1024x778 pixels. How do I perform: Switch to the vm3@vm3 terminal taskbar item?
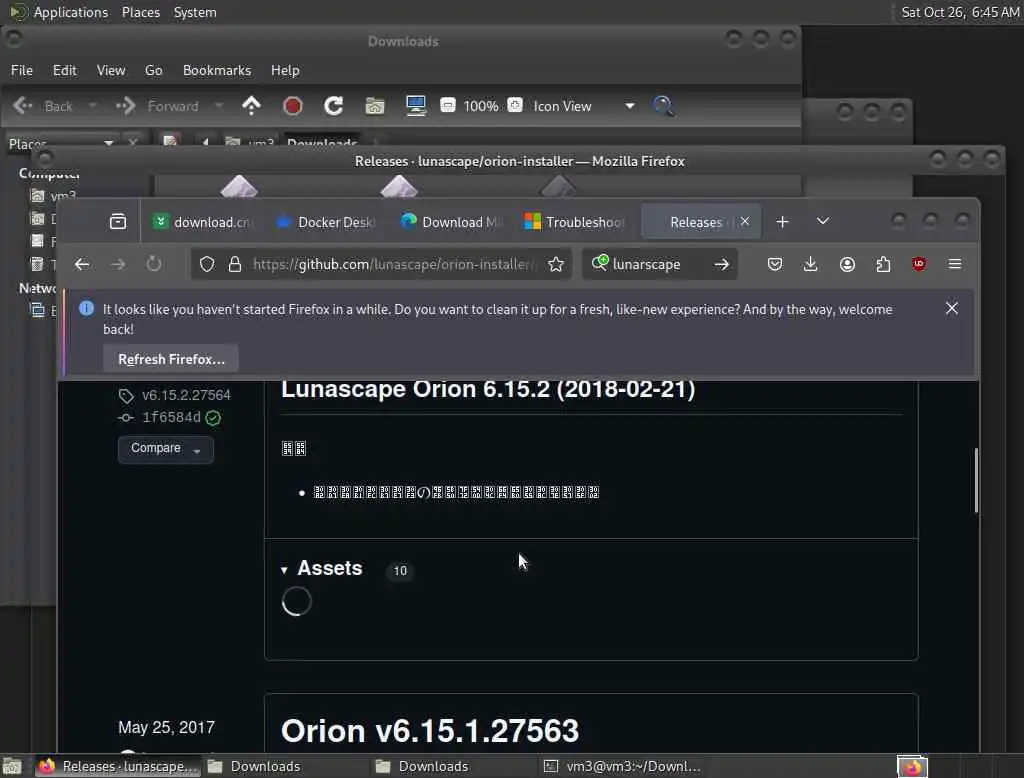pyautogui.click(x=623, y=766)
